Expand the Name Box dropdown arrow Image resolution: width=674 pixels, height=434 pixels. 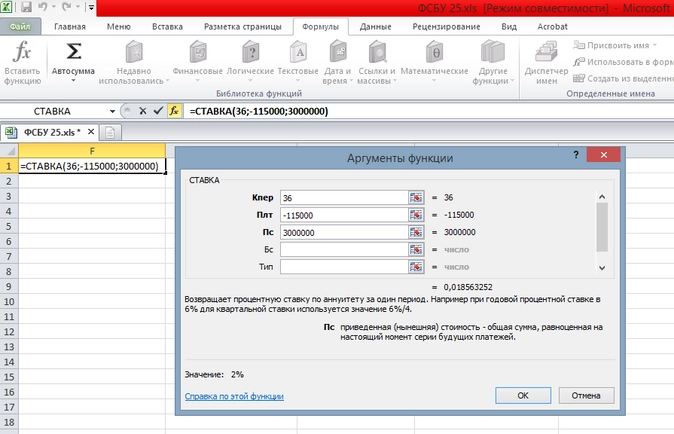click(112, 111)
